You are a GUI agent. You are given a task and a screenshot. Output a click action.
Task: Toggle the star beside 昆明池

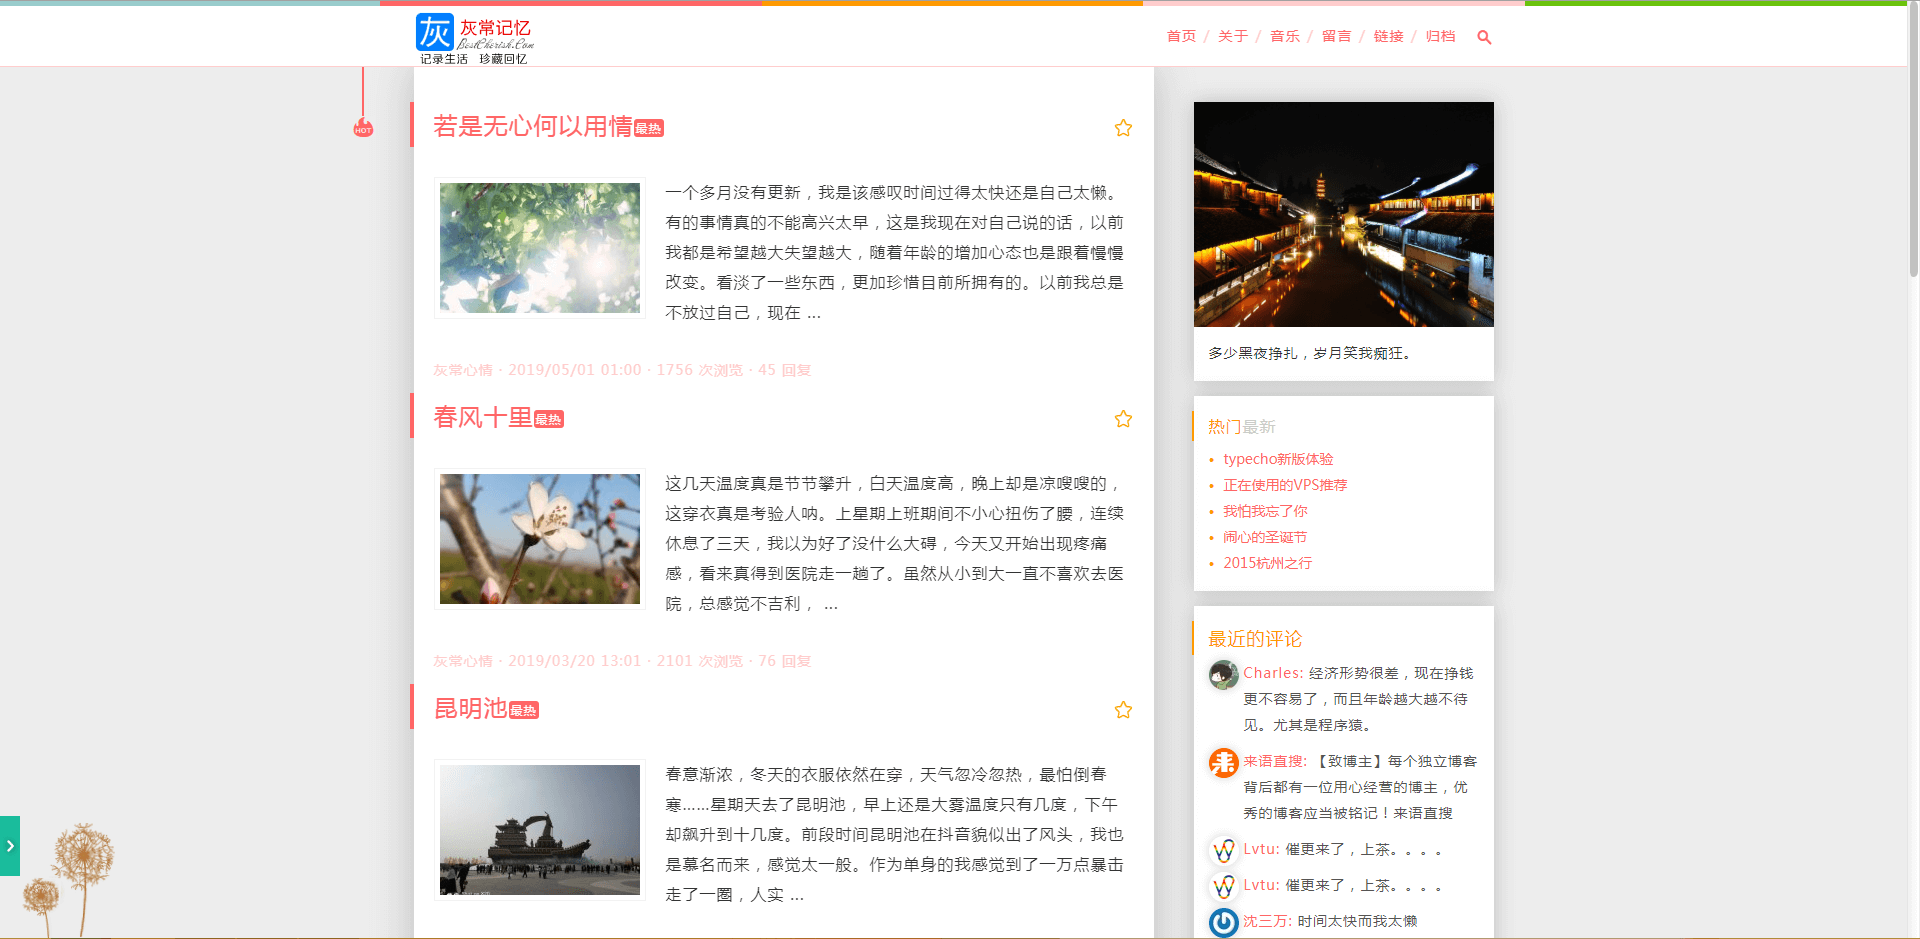pos(1123,710)
